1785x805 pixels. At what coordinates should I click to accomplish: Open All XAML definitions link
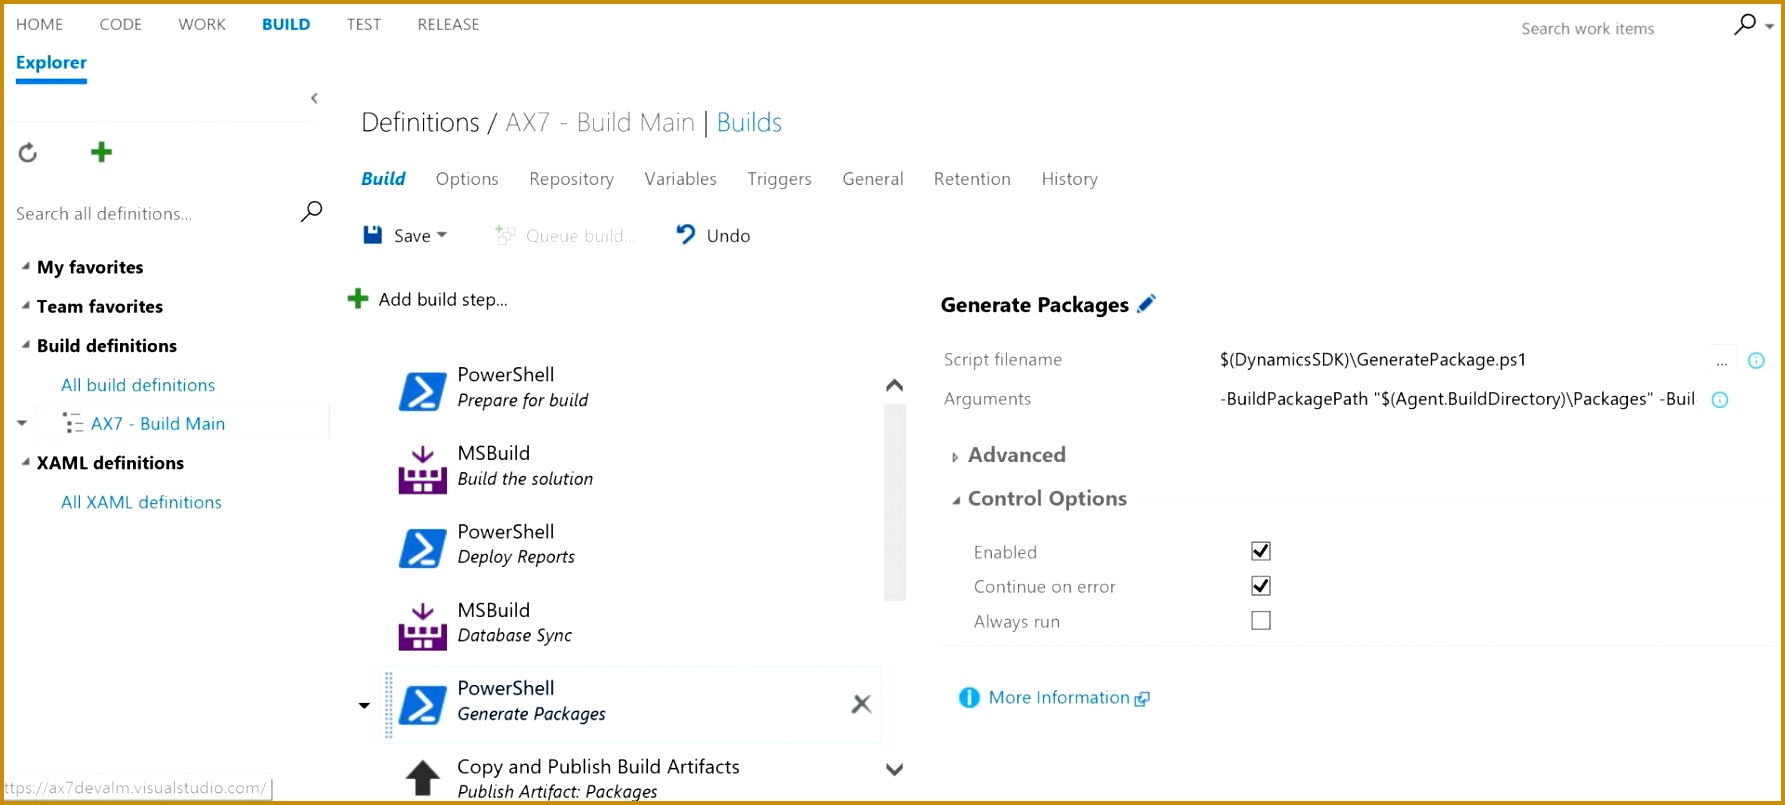coord(141,502)
